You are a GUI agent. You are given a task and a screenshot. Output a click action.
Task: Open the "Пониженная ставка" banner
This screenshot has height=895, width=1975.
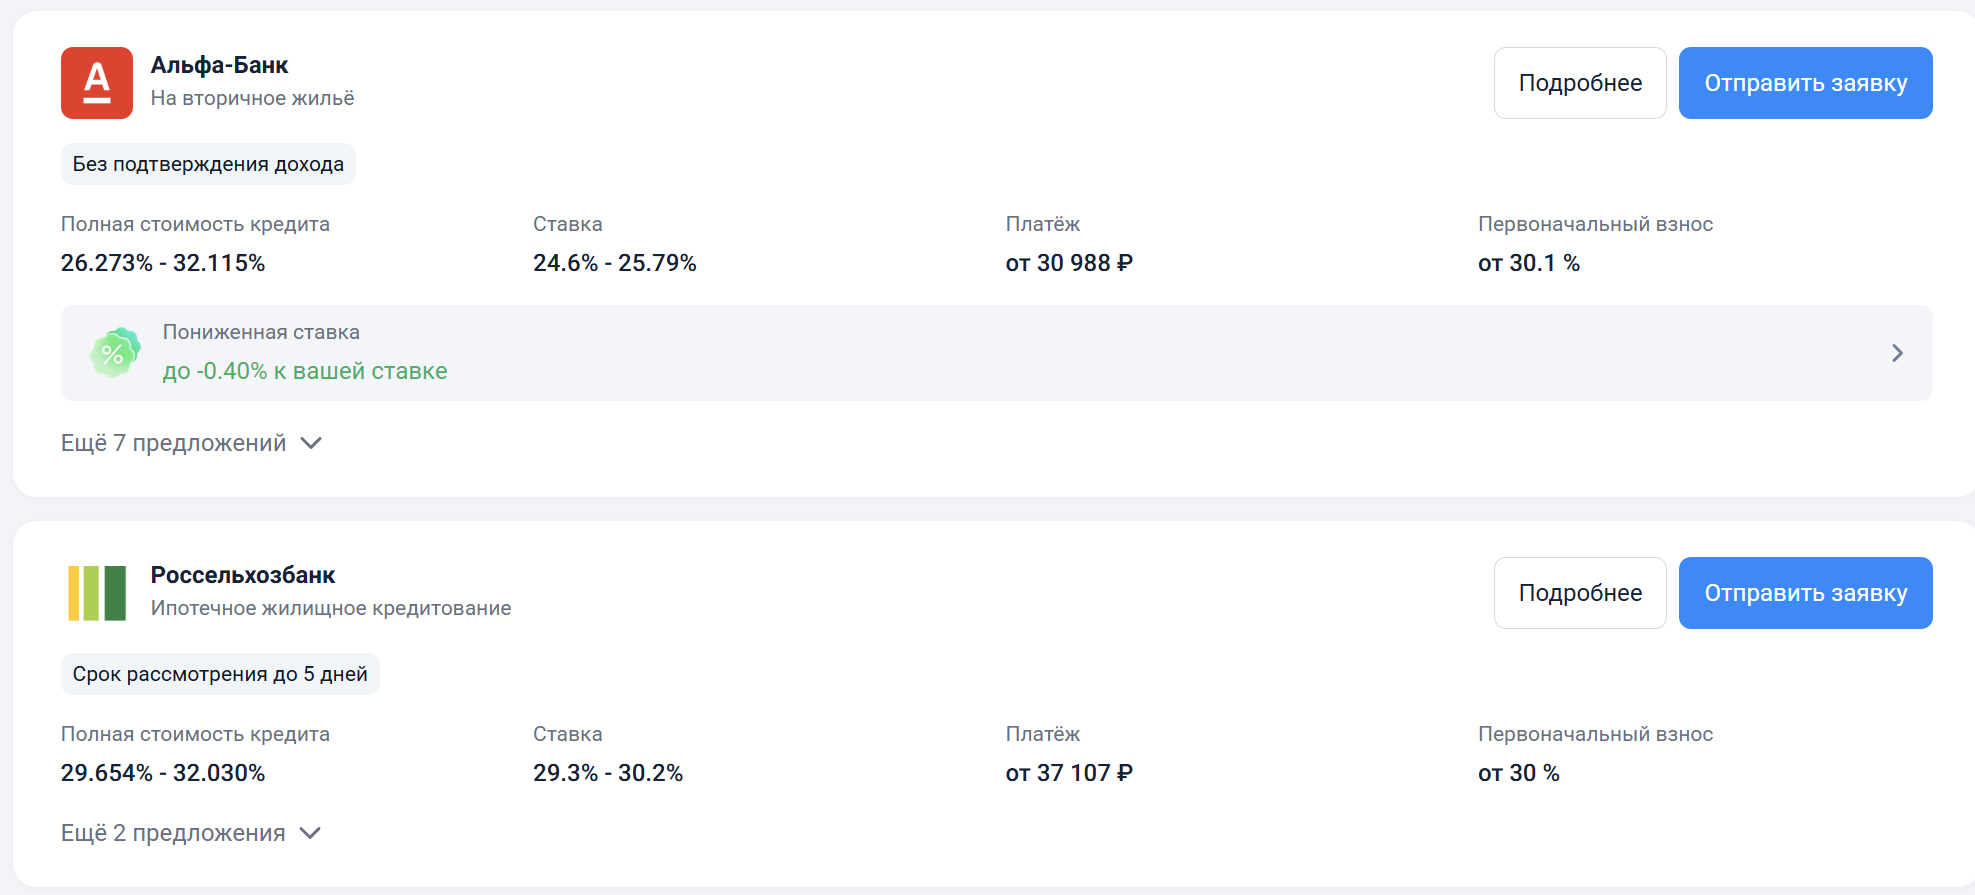coord(996,353)
